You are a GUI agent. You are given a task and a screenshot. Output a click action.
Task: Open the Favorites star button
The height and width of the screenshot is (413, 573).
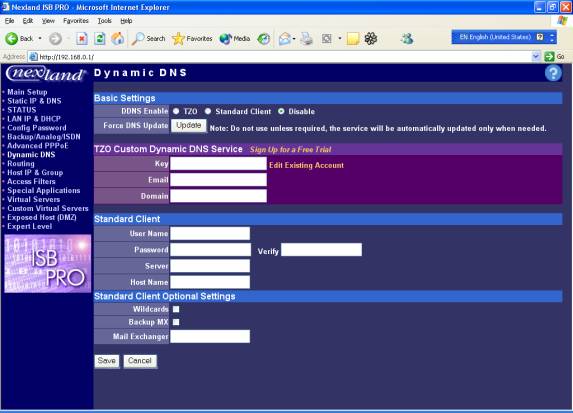pos(192,38)
